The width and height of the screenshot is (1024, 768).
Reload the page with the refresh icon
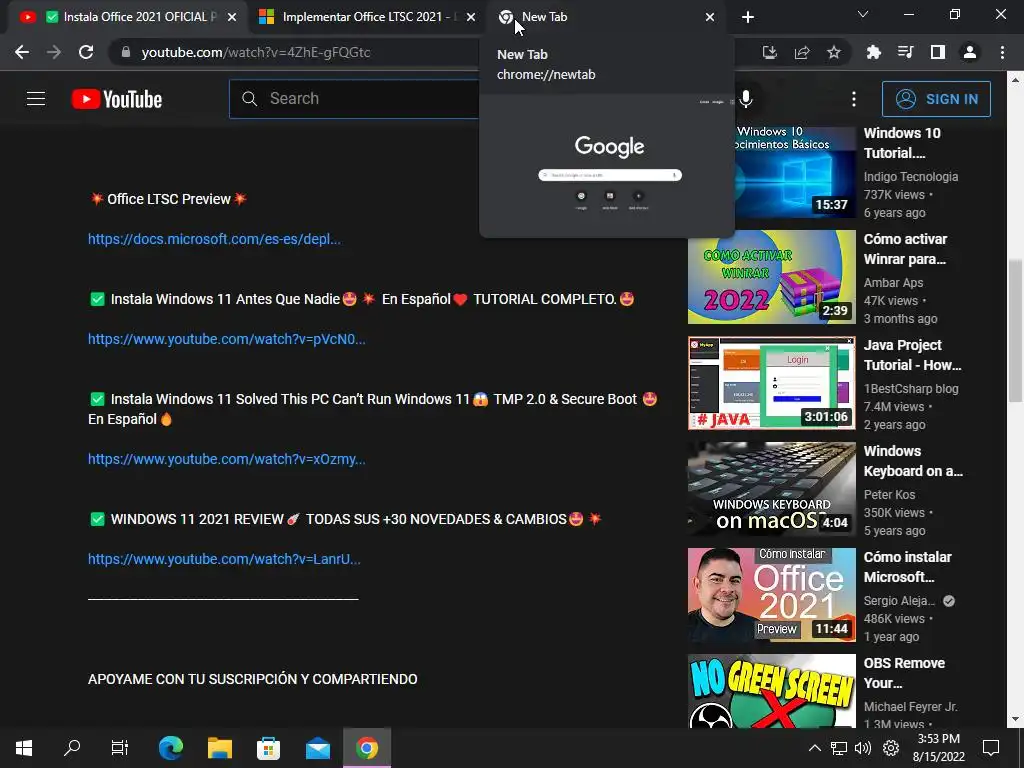(x=86, y=52)
